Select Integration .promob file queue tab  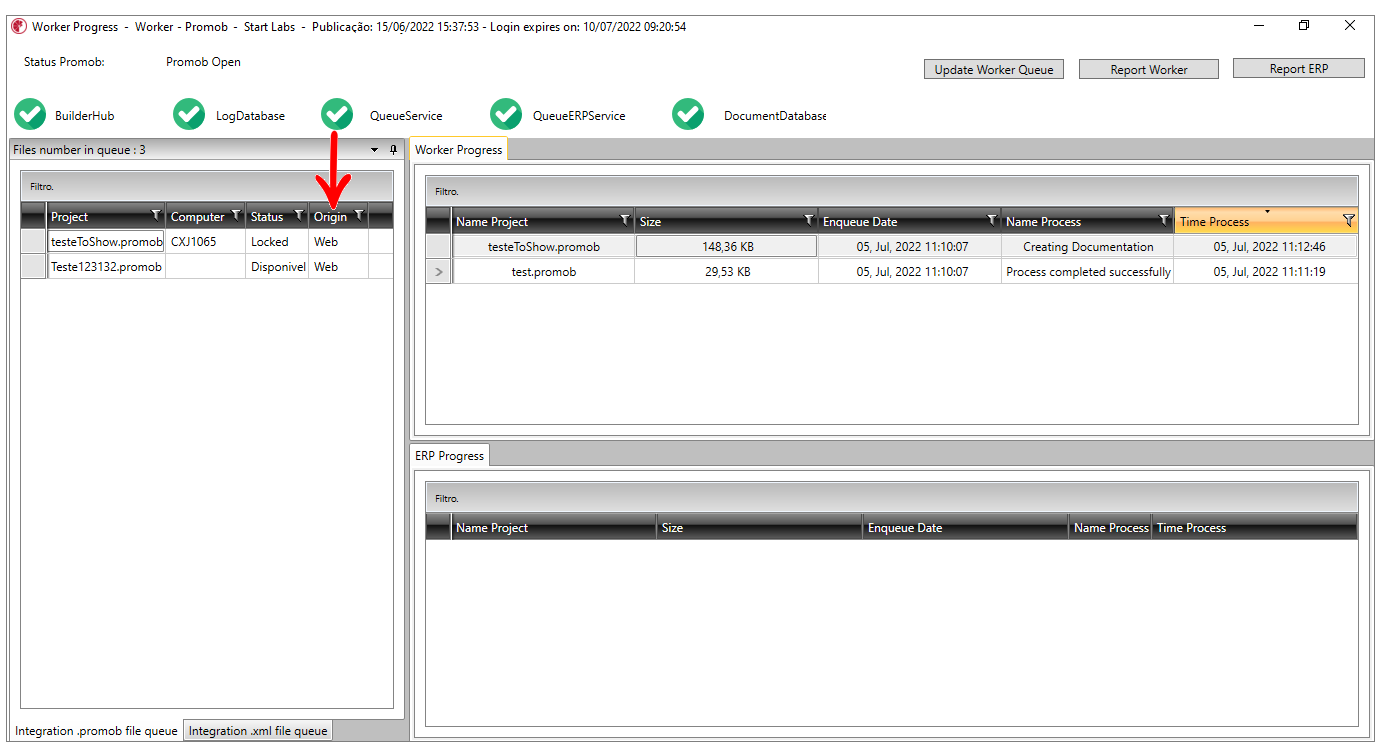click(96, 730)
